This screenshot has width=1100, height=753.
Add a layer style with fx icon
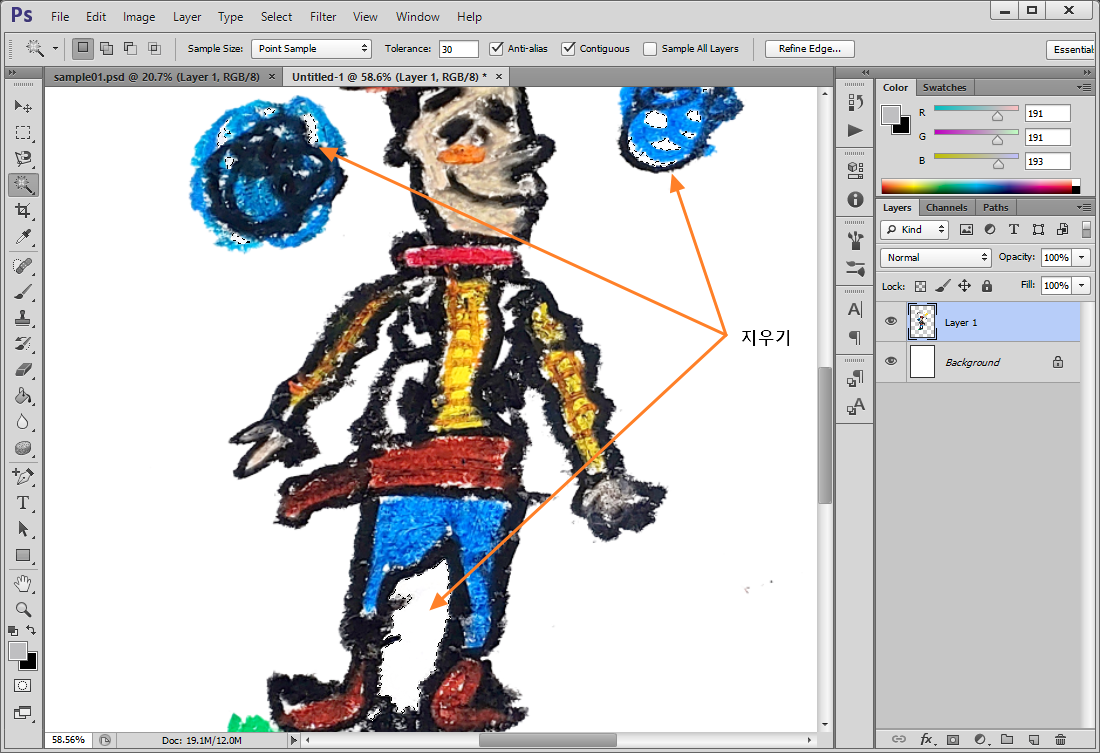926,739
